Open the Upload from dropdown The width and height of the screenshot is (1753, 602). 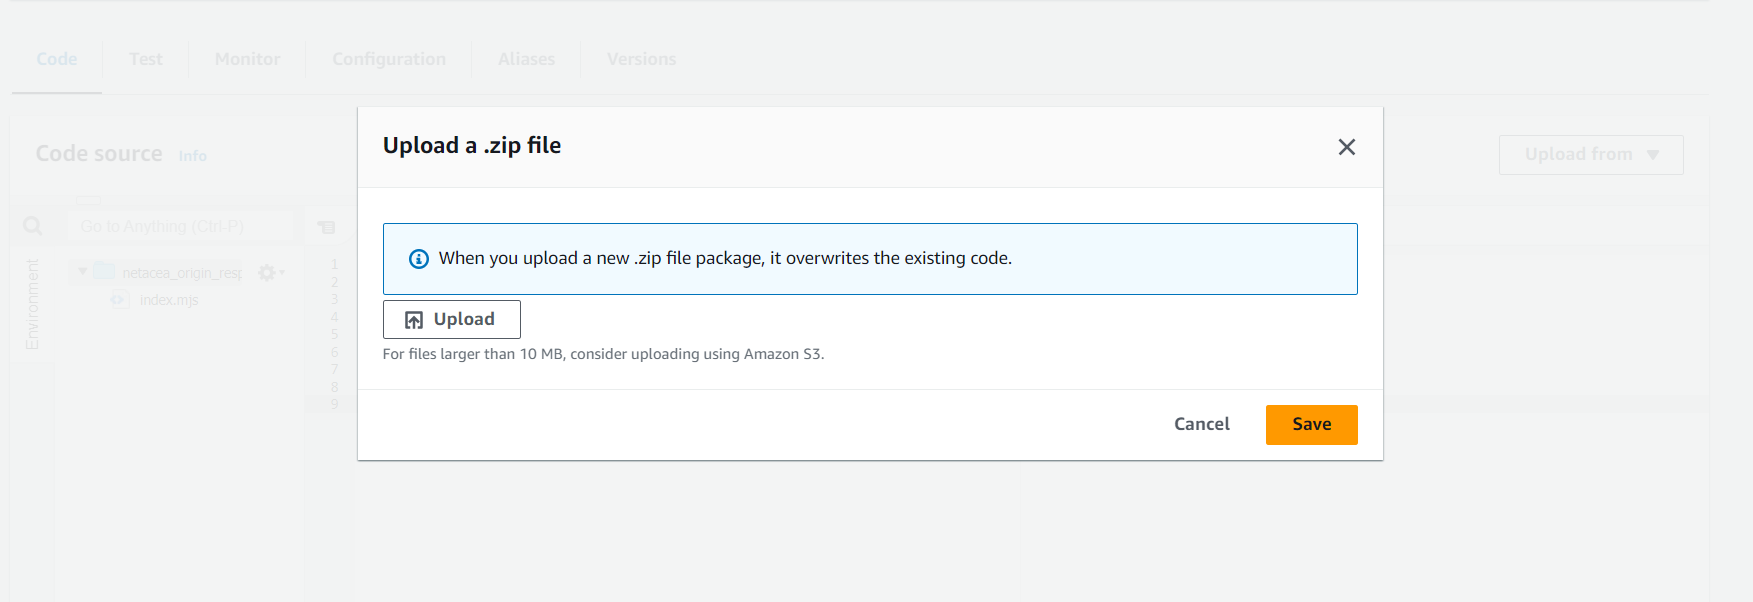point(1590,154)
